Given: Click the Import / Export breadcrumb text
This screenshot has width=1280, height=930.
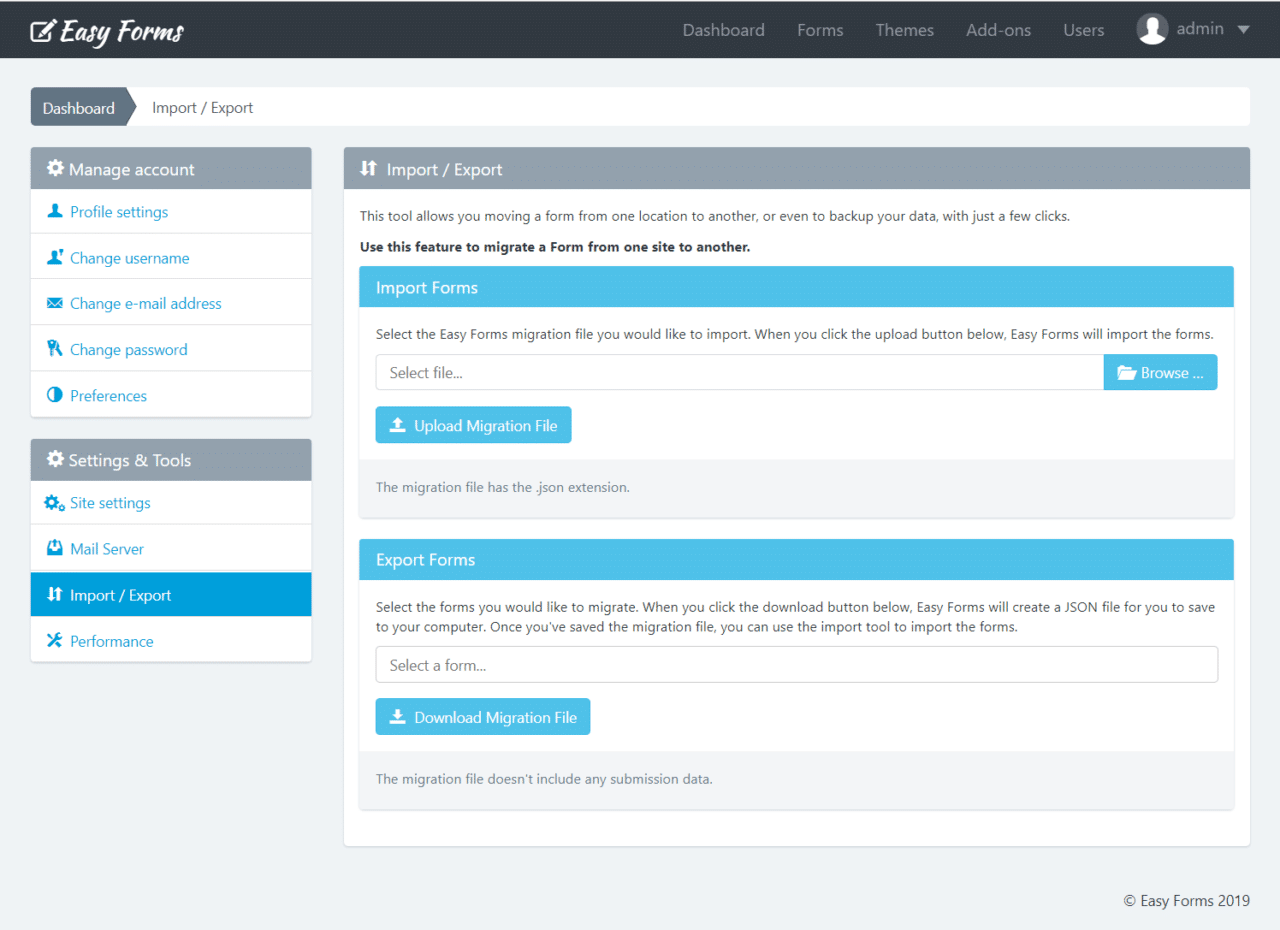Looking at the screenshot, I should click(203, 107).
